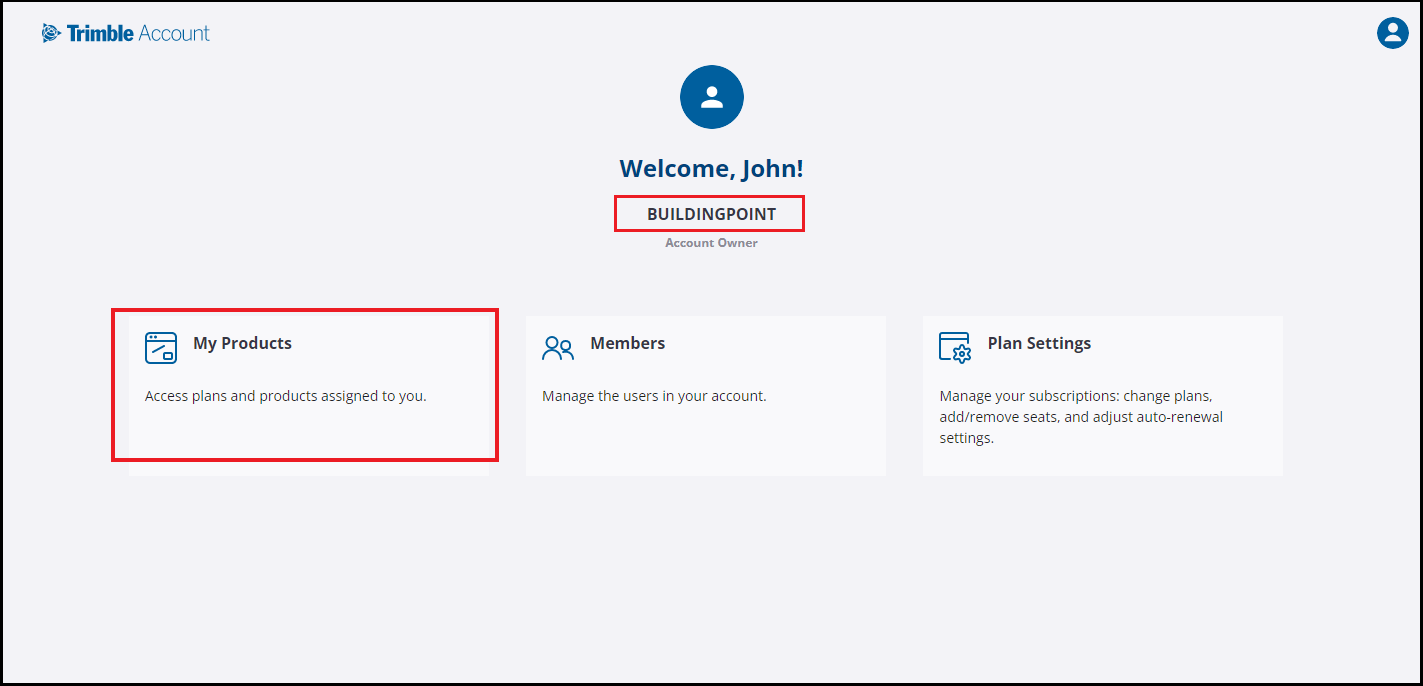Open the Plan Settings title link
The width and height of the screenshot is (1423, 686).
[x=1039, y=343]
